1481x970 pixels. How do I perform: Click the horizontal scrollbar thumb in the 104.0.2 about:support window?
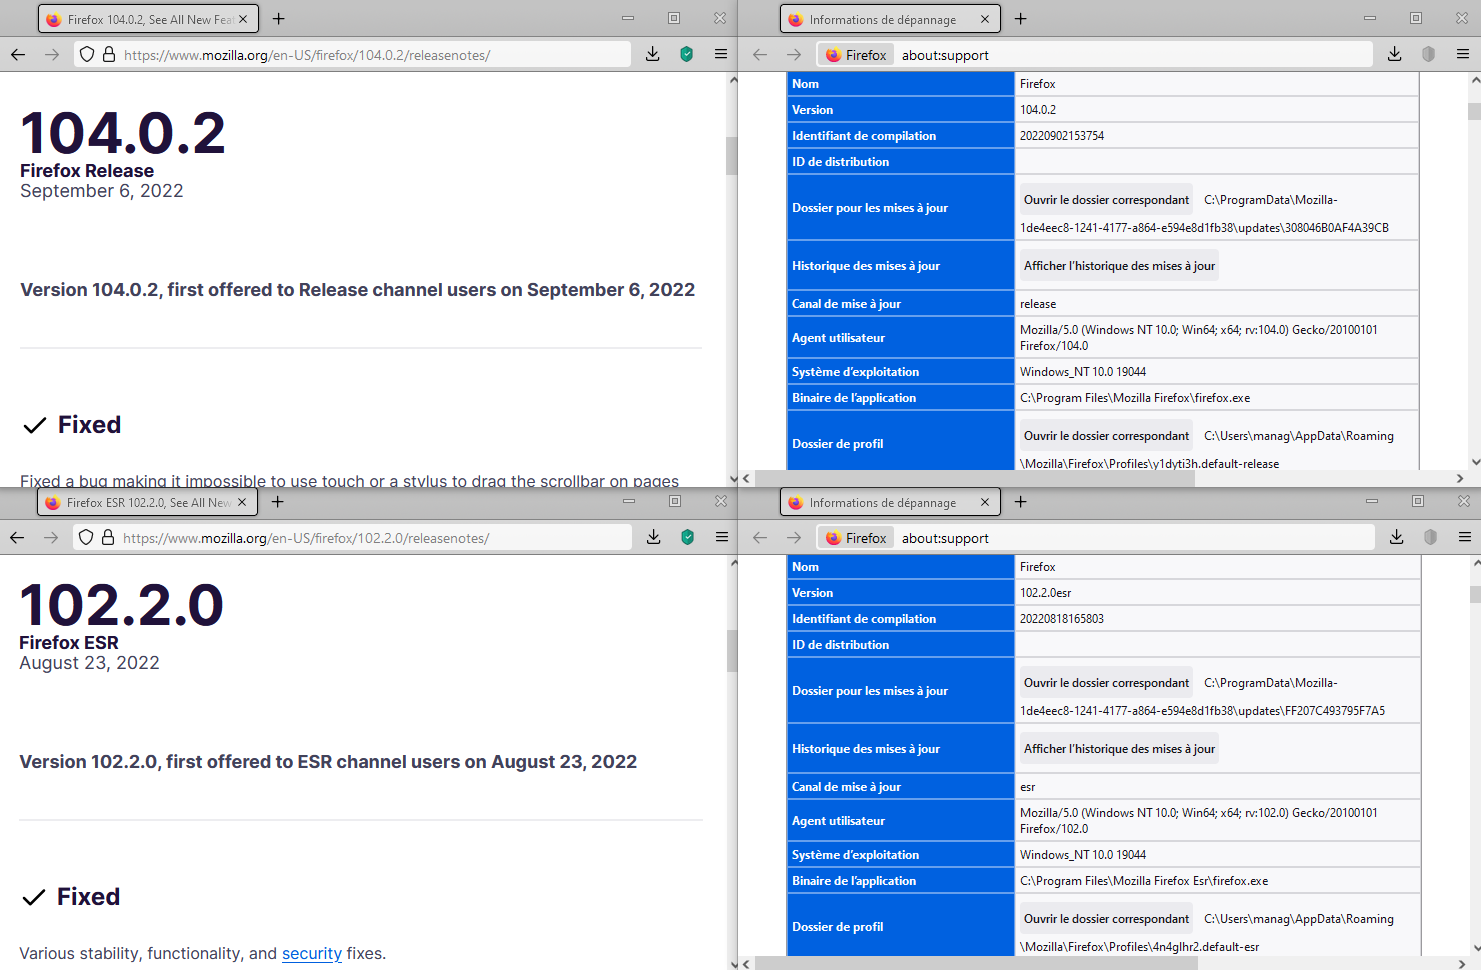coord(975,479)
